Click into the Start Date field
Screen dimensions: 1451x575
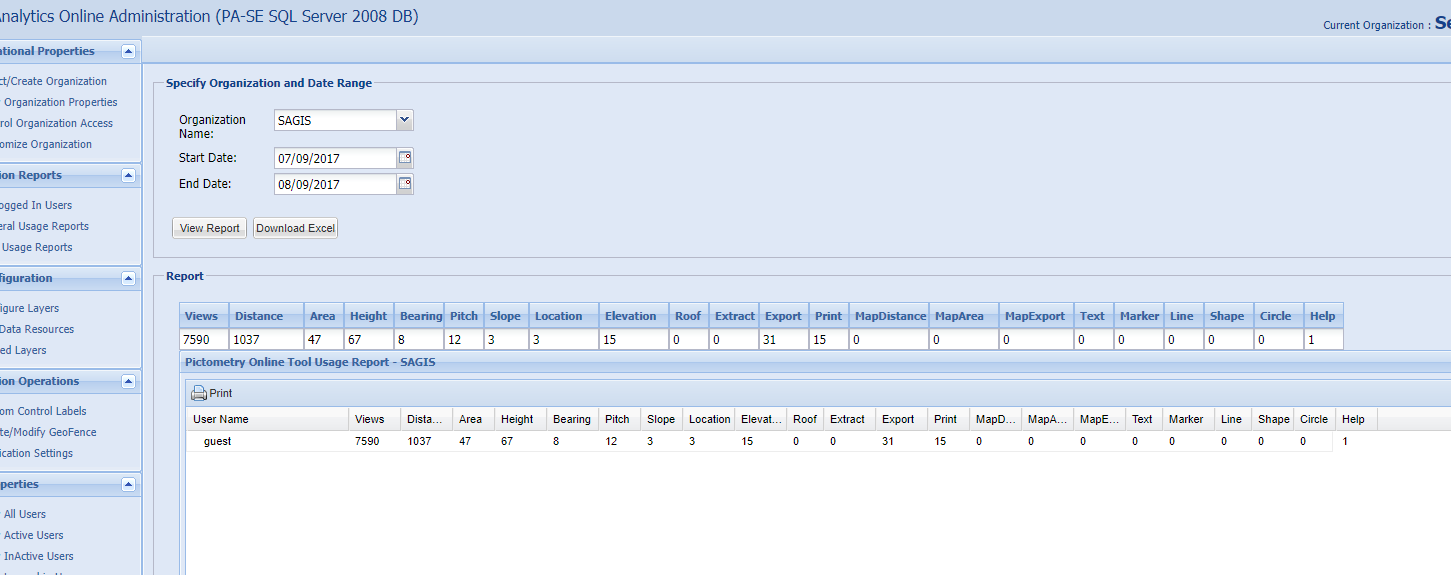335,158
